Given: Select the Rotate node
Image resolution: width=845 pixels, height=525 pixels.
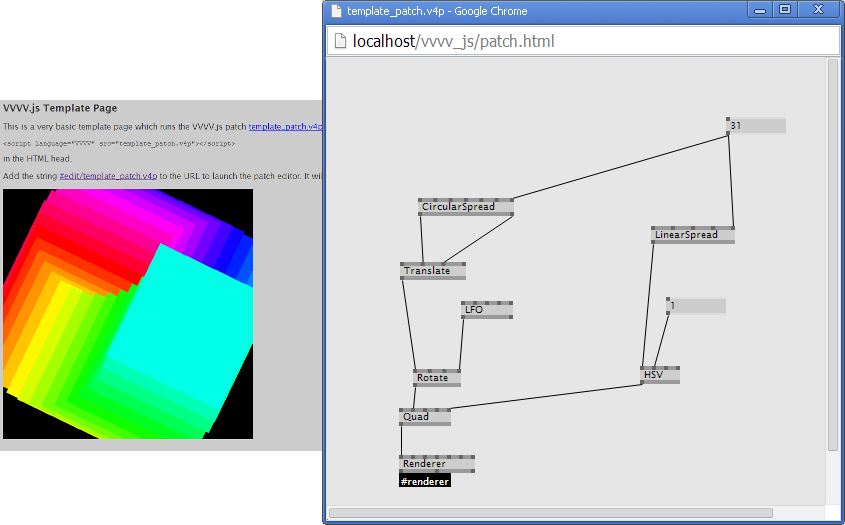Looking at the screenshot, I should point(437,378).
